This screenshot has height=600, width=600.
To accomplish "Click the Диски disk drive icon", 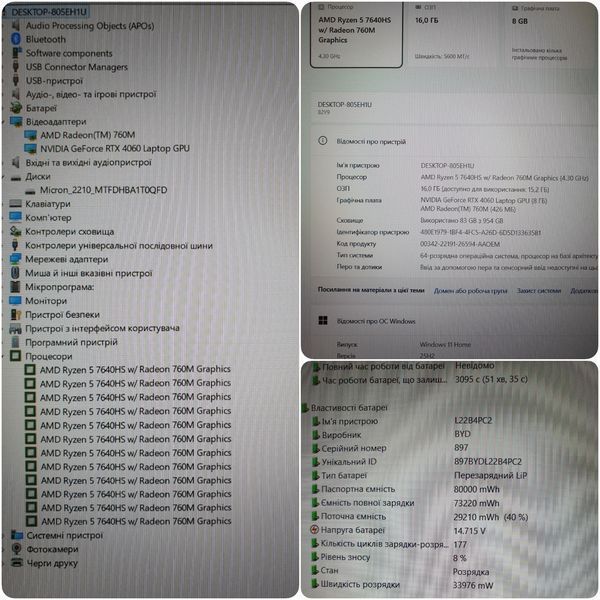I will pyautogui.click(x=16, y=177).
